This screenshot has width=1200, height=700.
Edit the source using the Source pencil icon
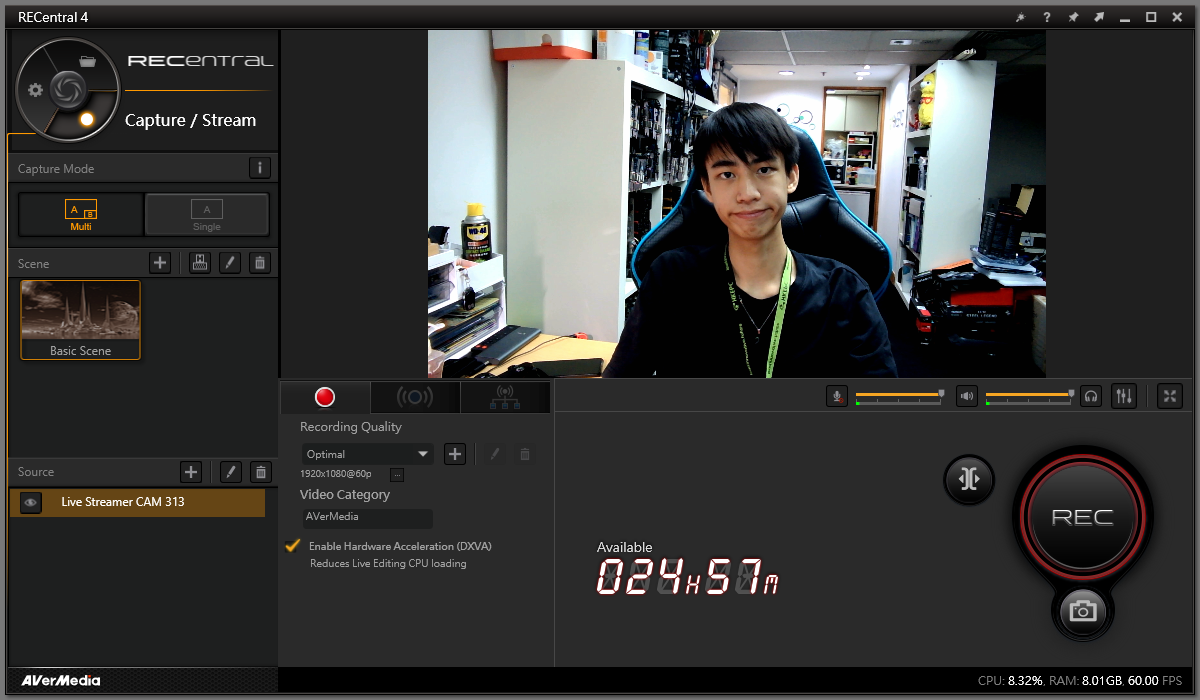tap(230, 472)
